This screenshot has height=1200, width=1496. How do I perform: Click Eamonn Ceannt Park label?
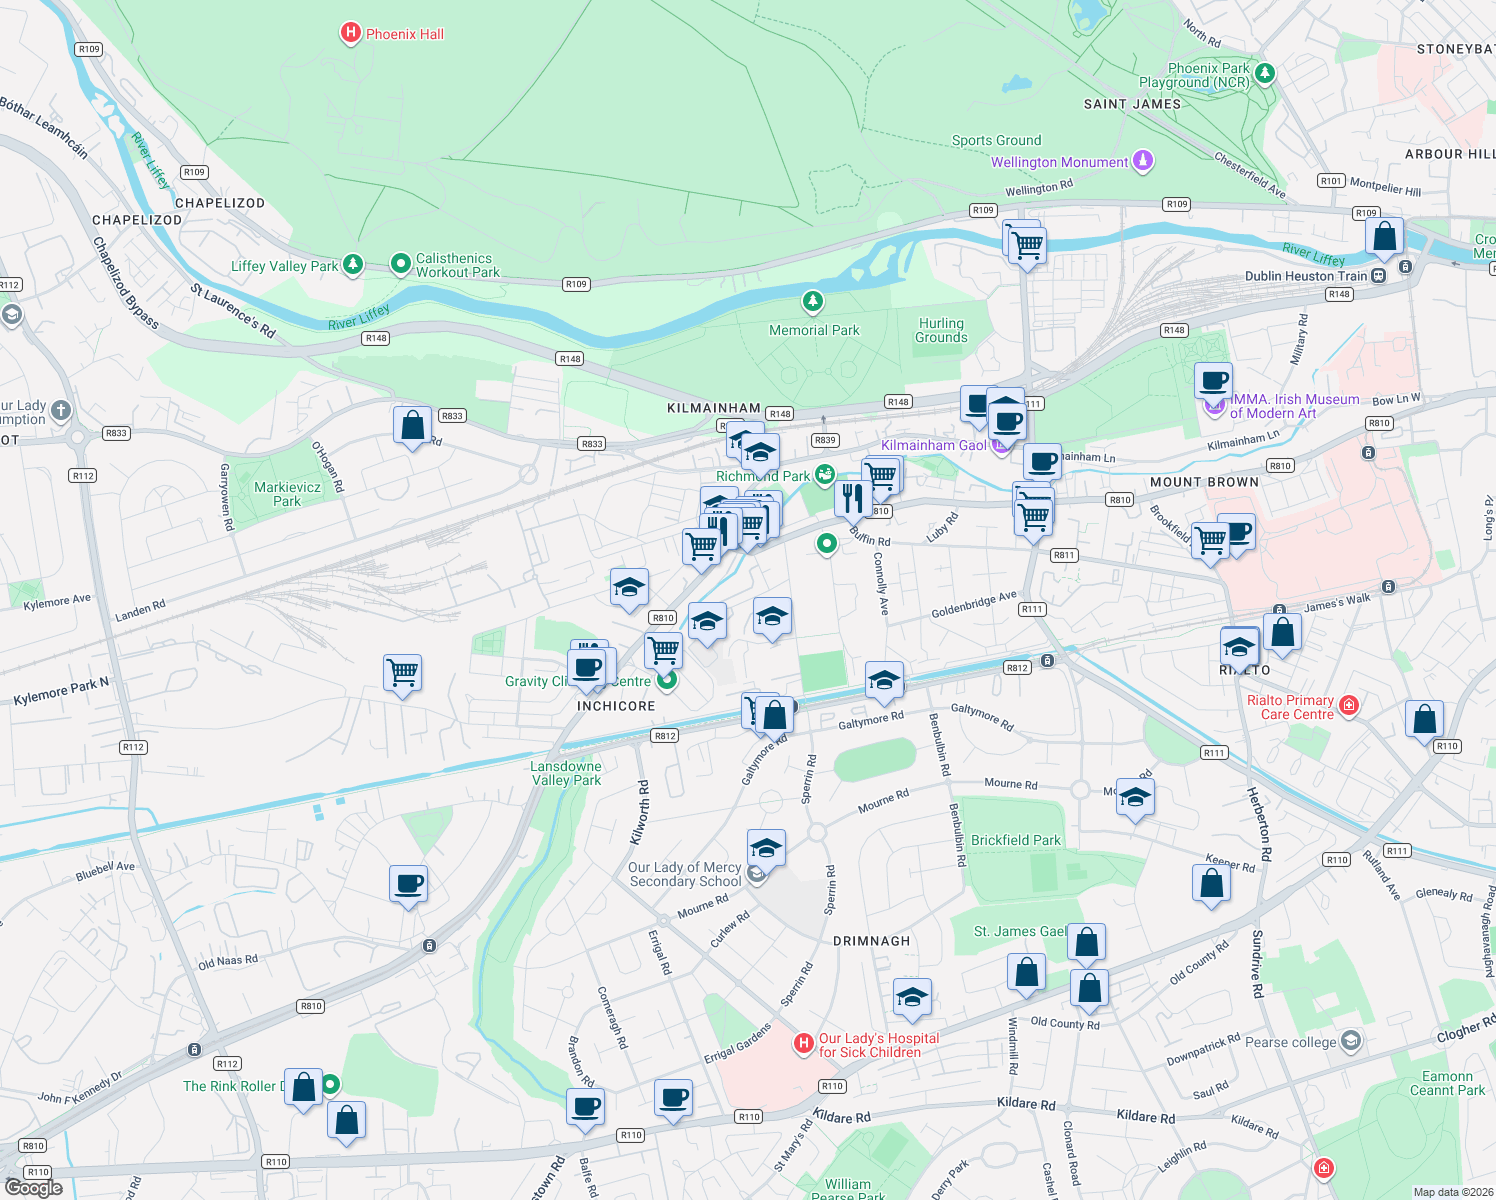coord(1447,1083)
